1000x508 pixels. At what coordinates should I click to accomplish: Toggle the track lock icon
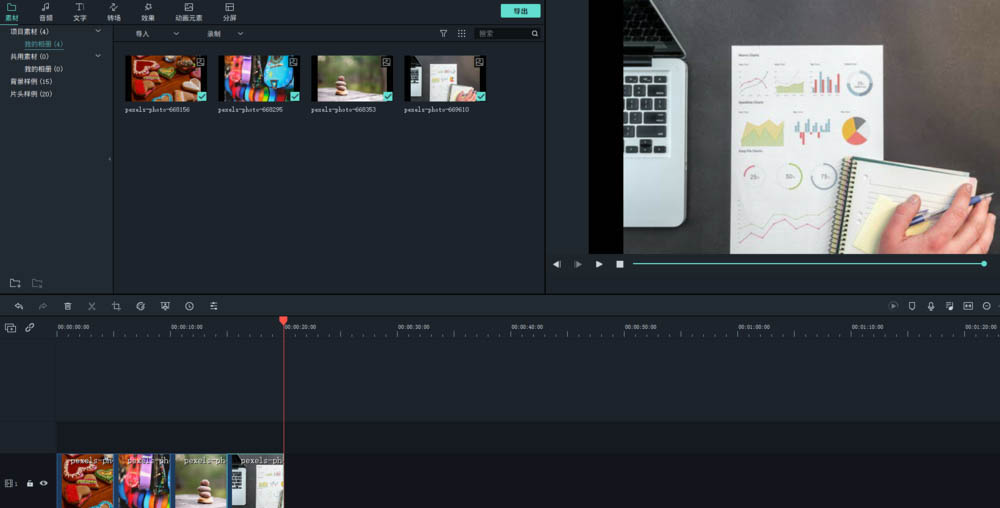pos(29,483)
